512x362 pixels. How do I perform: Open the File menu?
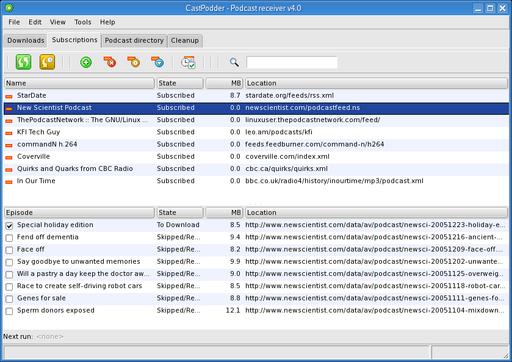[14, 22]
